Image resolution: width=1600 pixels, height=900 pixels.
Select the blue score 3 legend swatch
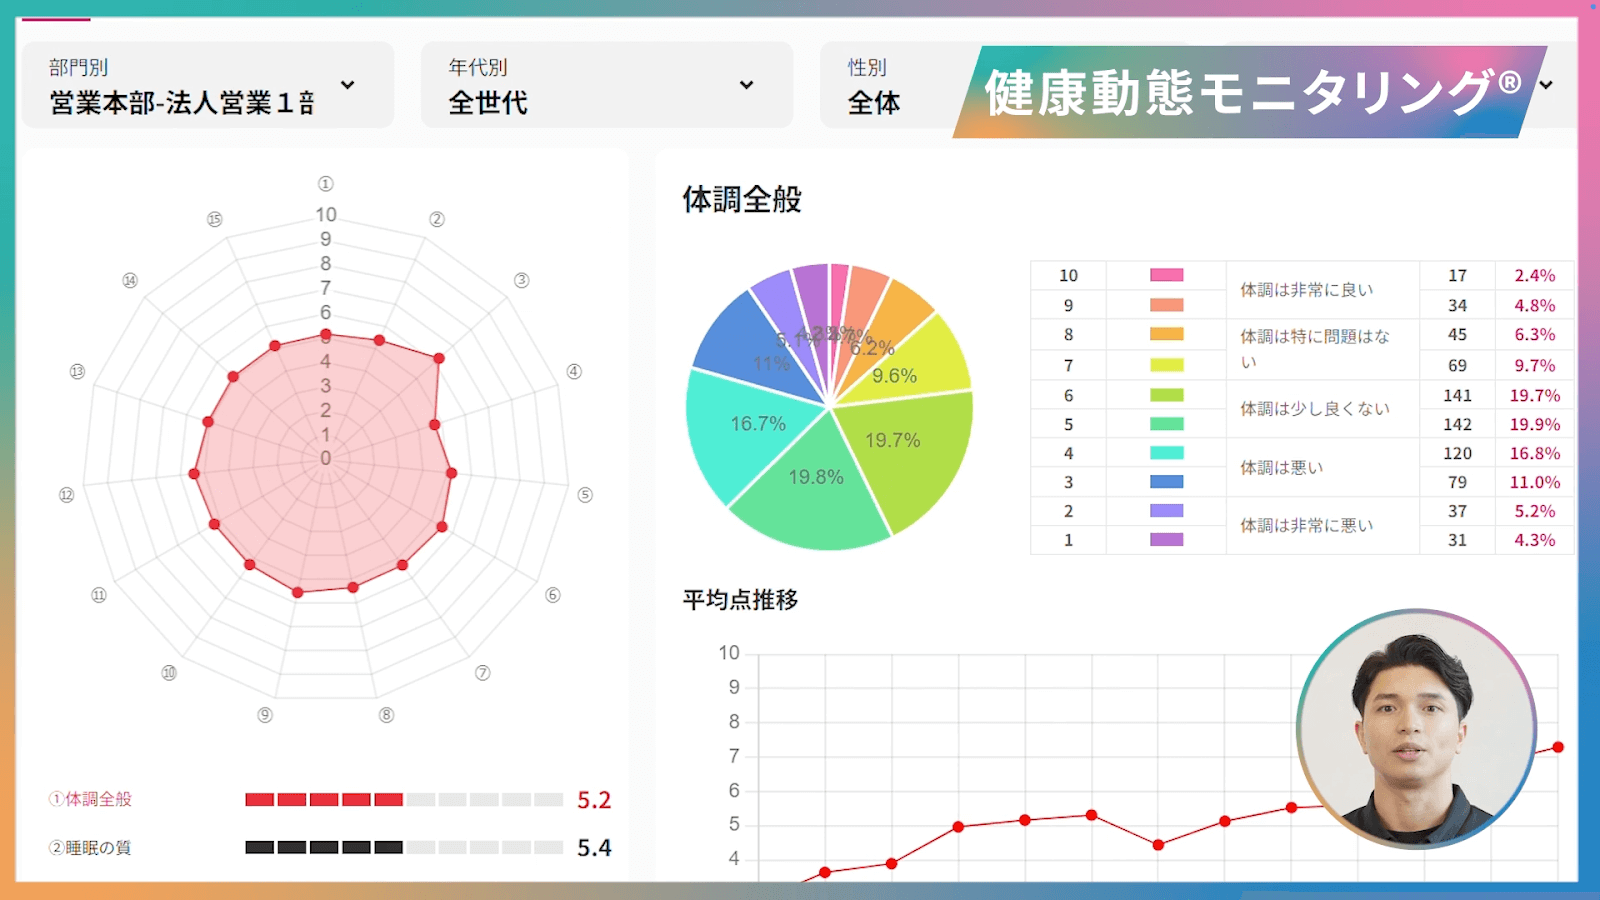tap(1166, 482)
